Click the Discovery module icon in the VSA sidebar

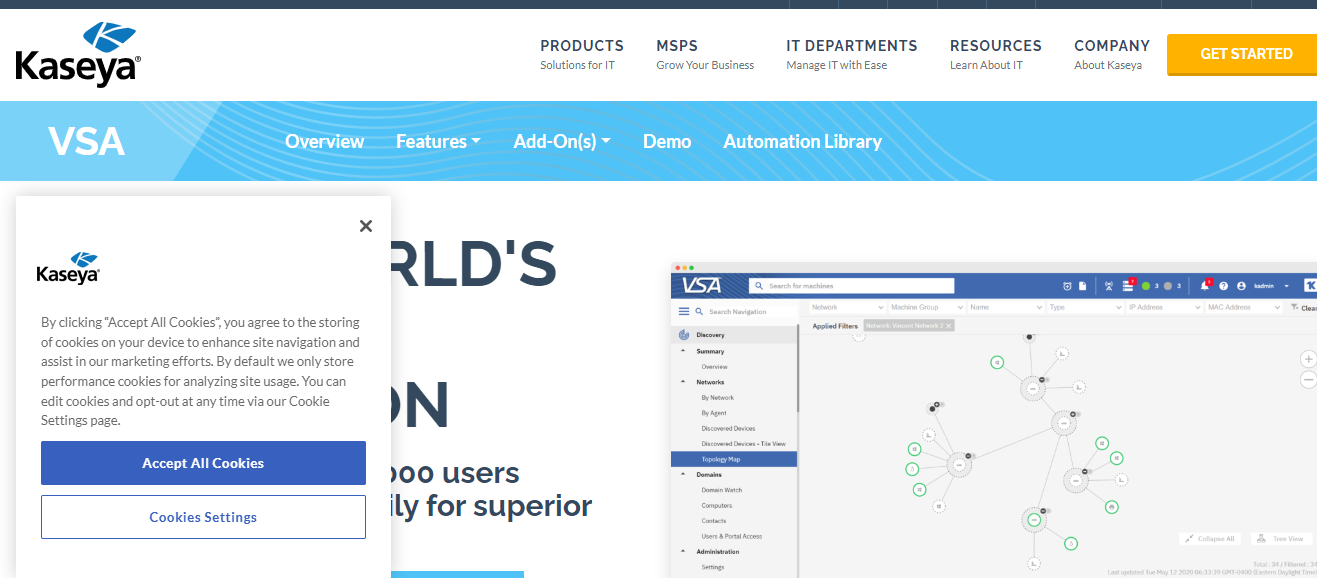click(x=684, y=335)
